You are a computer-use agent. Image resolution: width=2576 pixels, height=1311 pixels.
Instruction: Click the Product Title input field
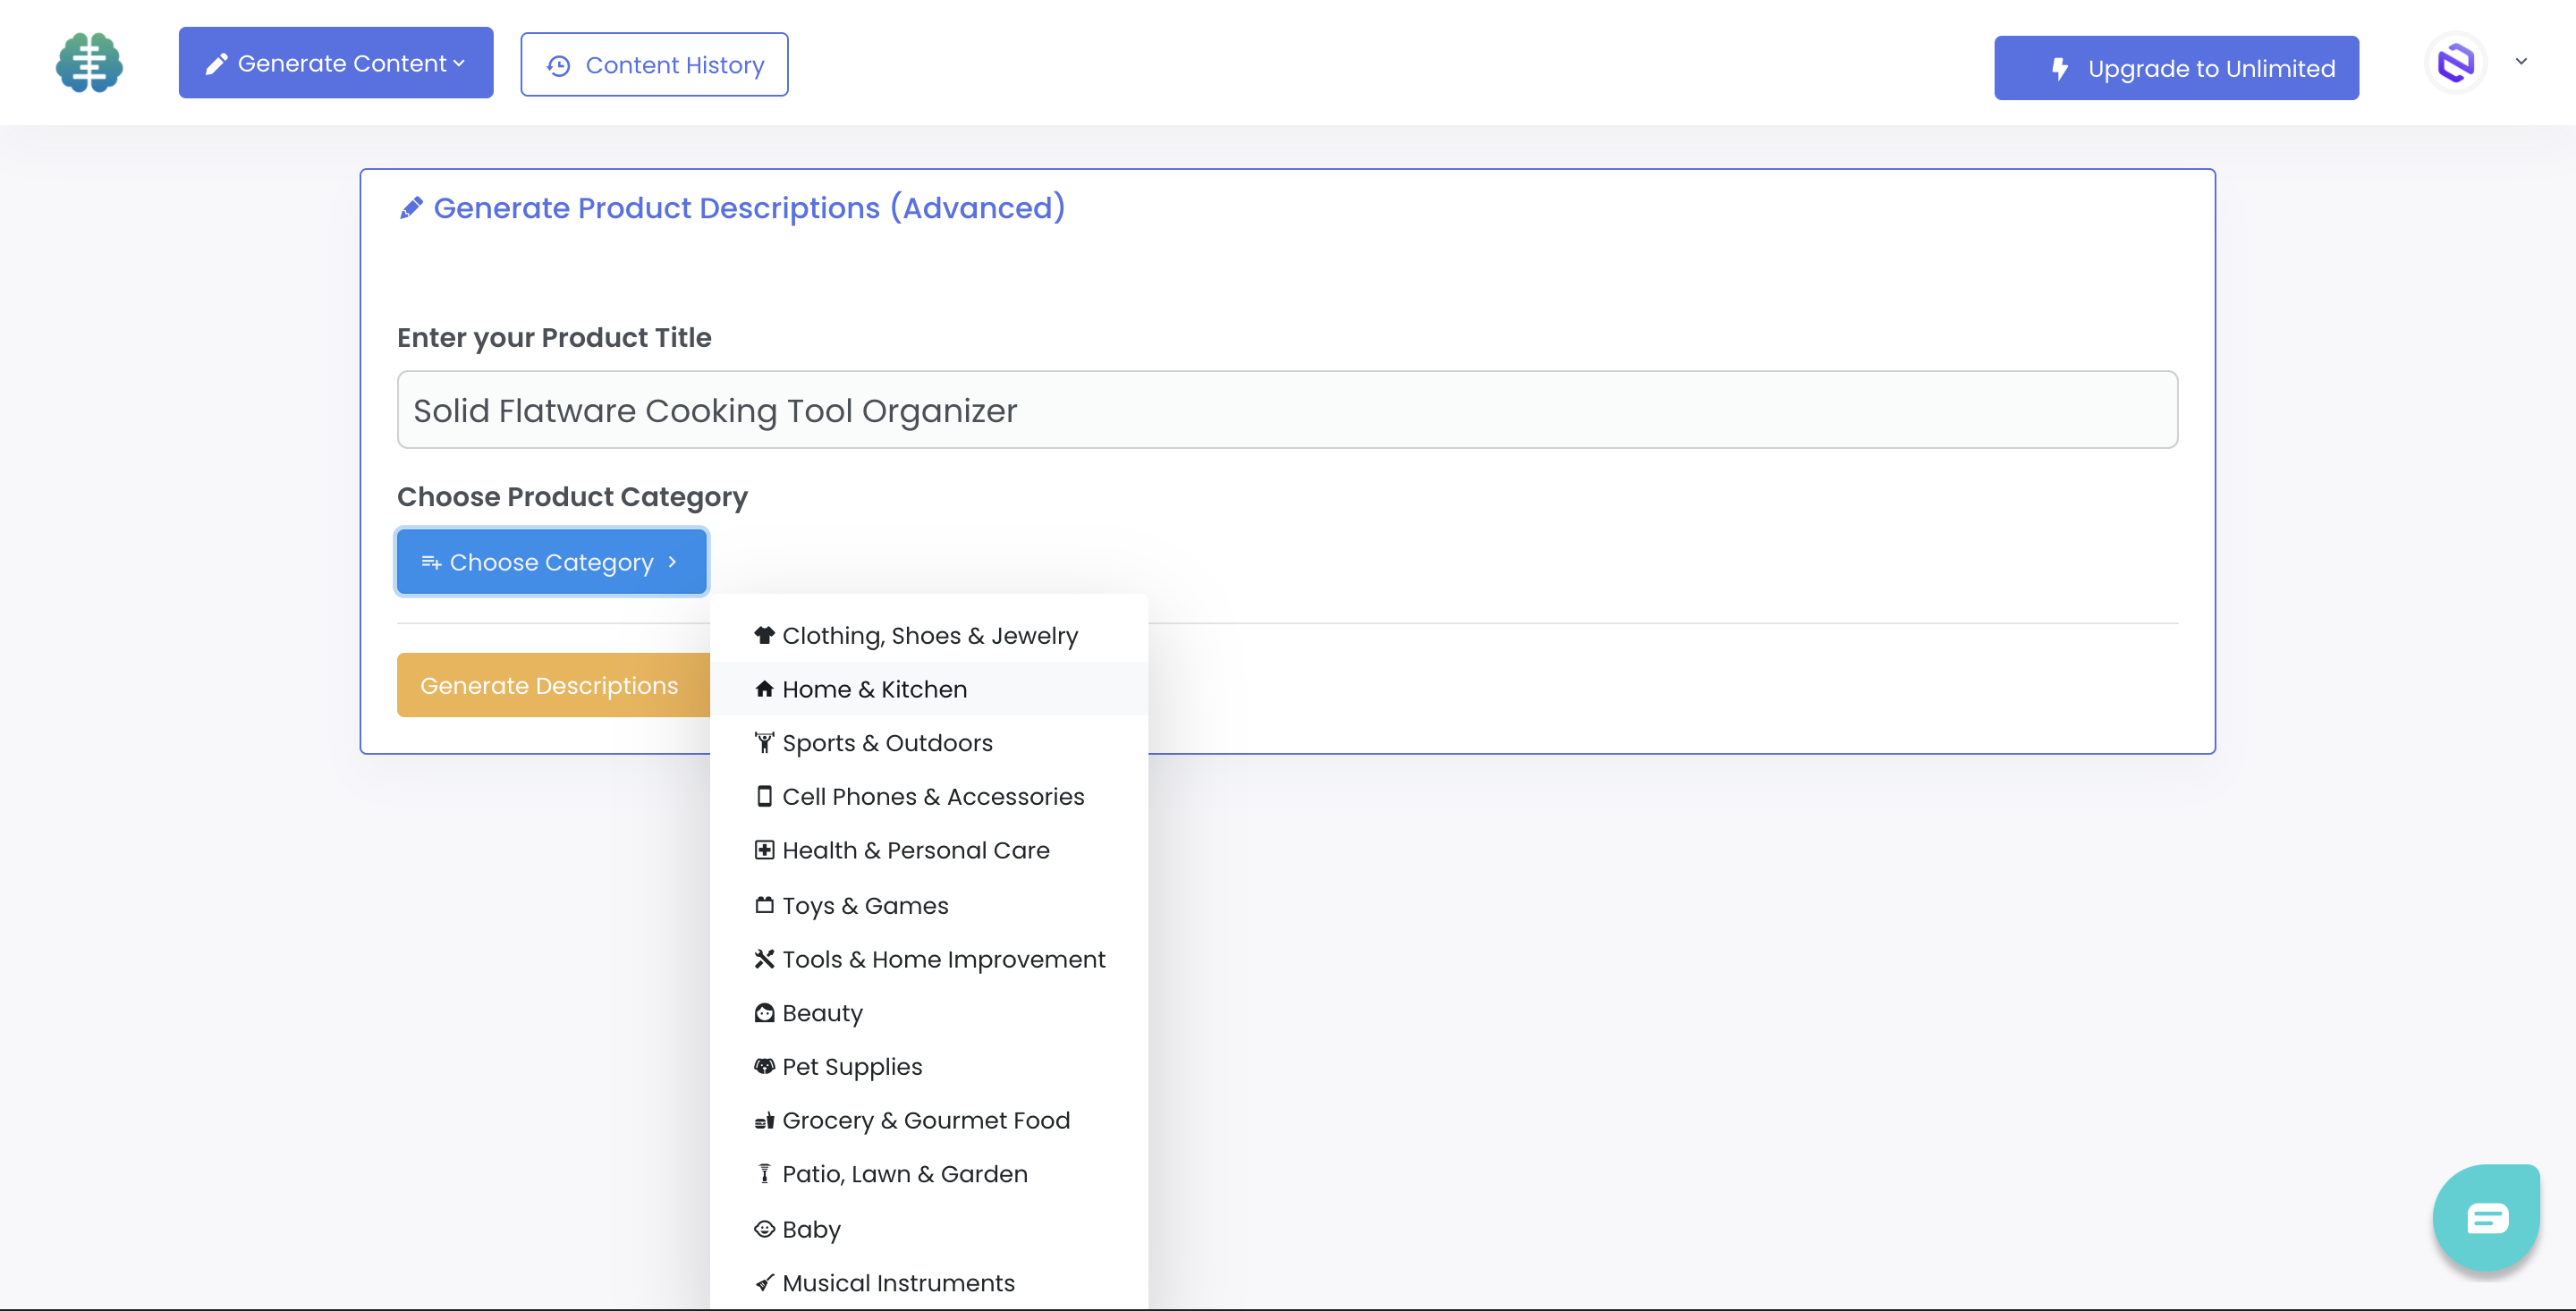coord(1287,408)
